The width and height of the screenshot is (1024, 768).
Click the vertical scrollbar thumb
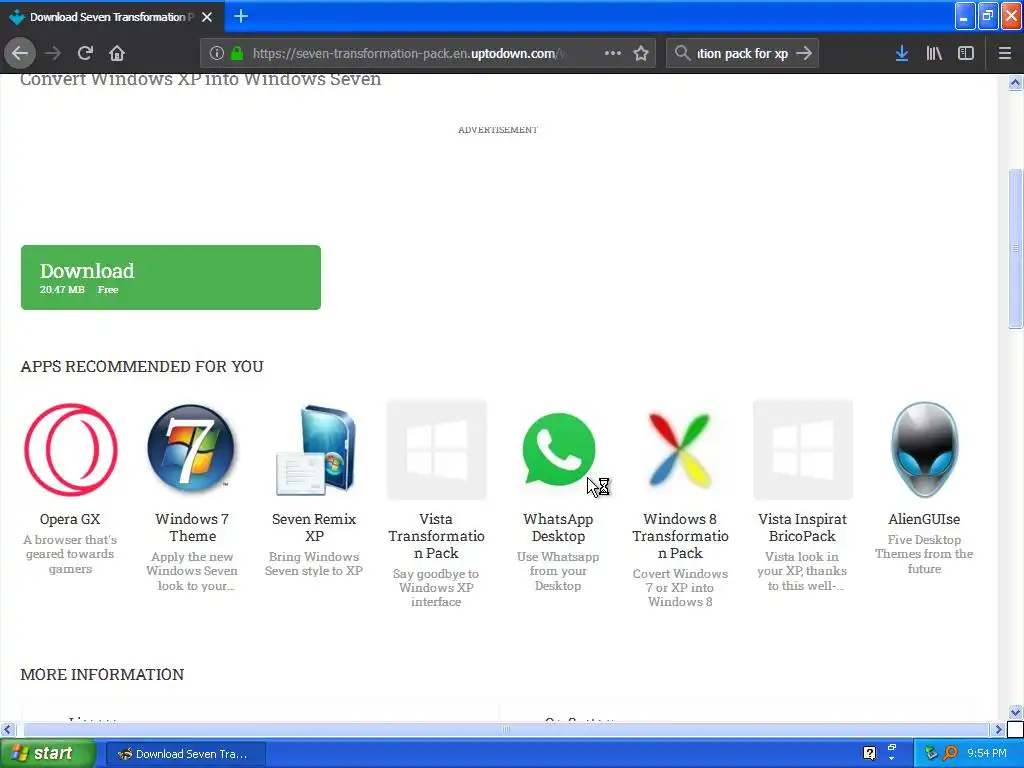[x=1015, y=249]
